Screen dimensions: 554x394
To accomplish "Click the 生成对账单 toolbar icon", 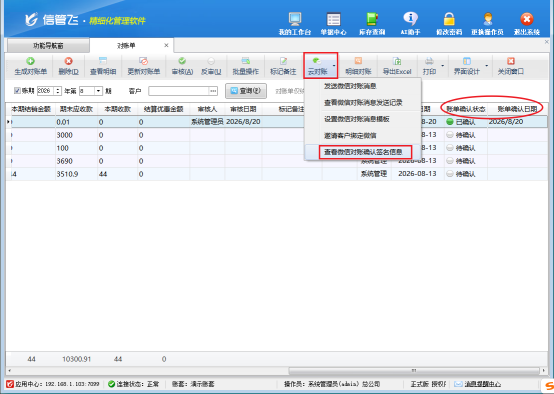I will 30,61.
